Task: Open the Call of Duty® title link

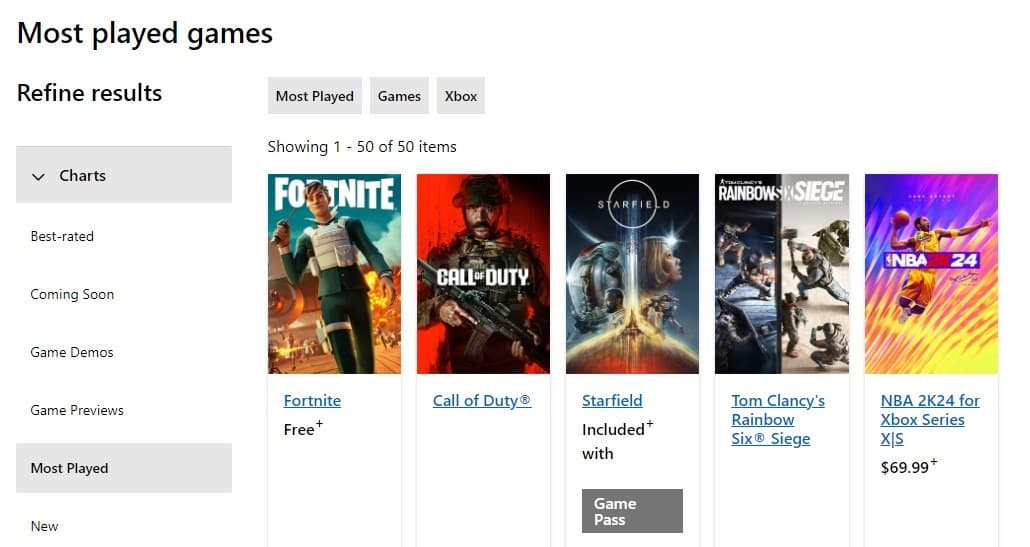Action: [482, 401]
